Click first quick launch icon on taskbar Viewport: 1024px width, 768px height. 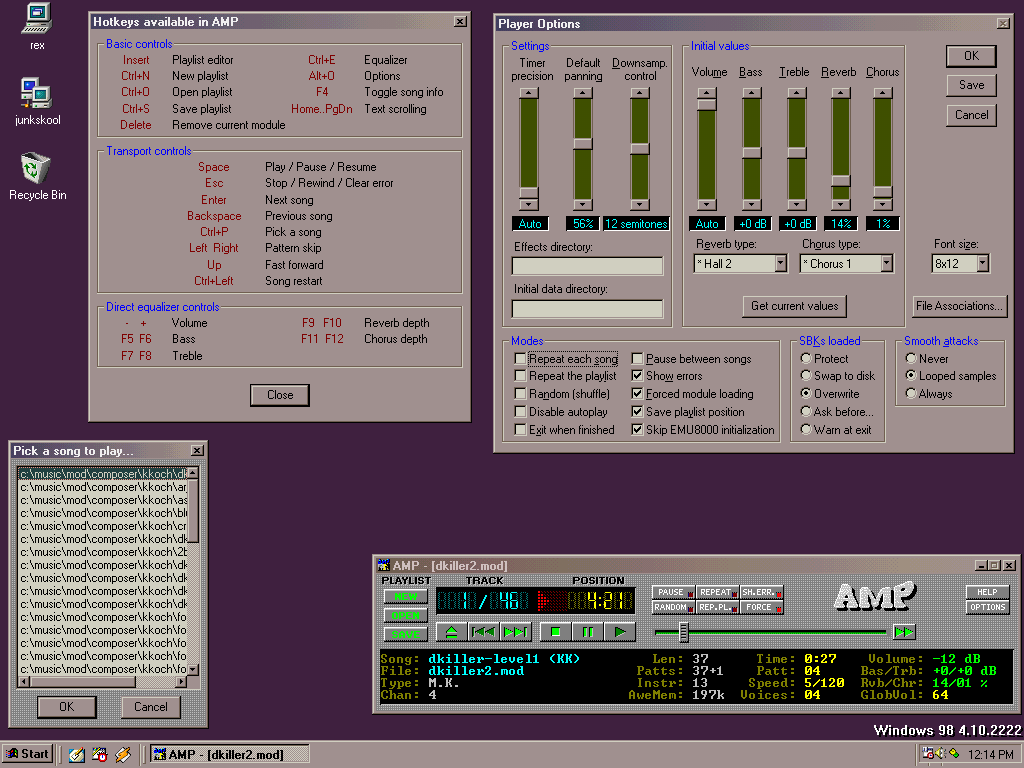tap(76, 755)
